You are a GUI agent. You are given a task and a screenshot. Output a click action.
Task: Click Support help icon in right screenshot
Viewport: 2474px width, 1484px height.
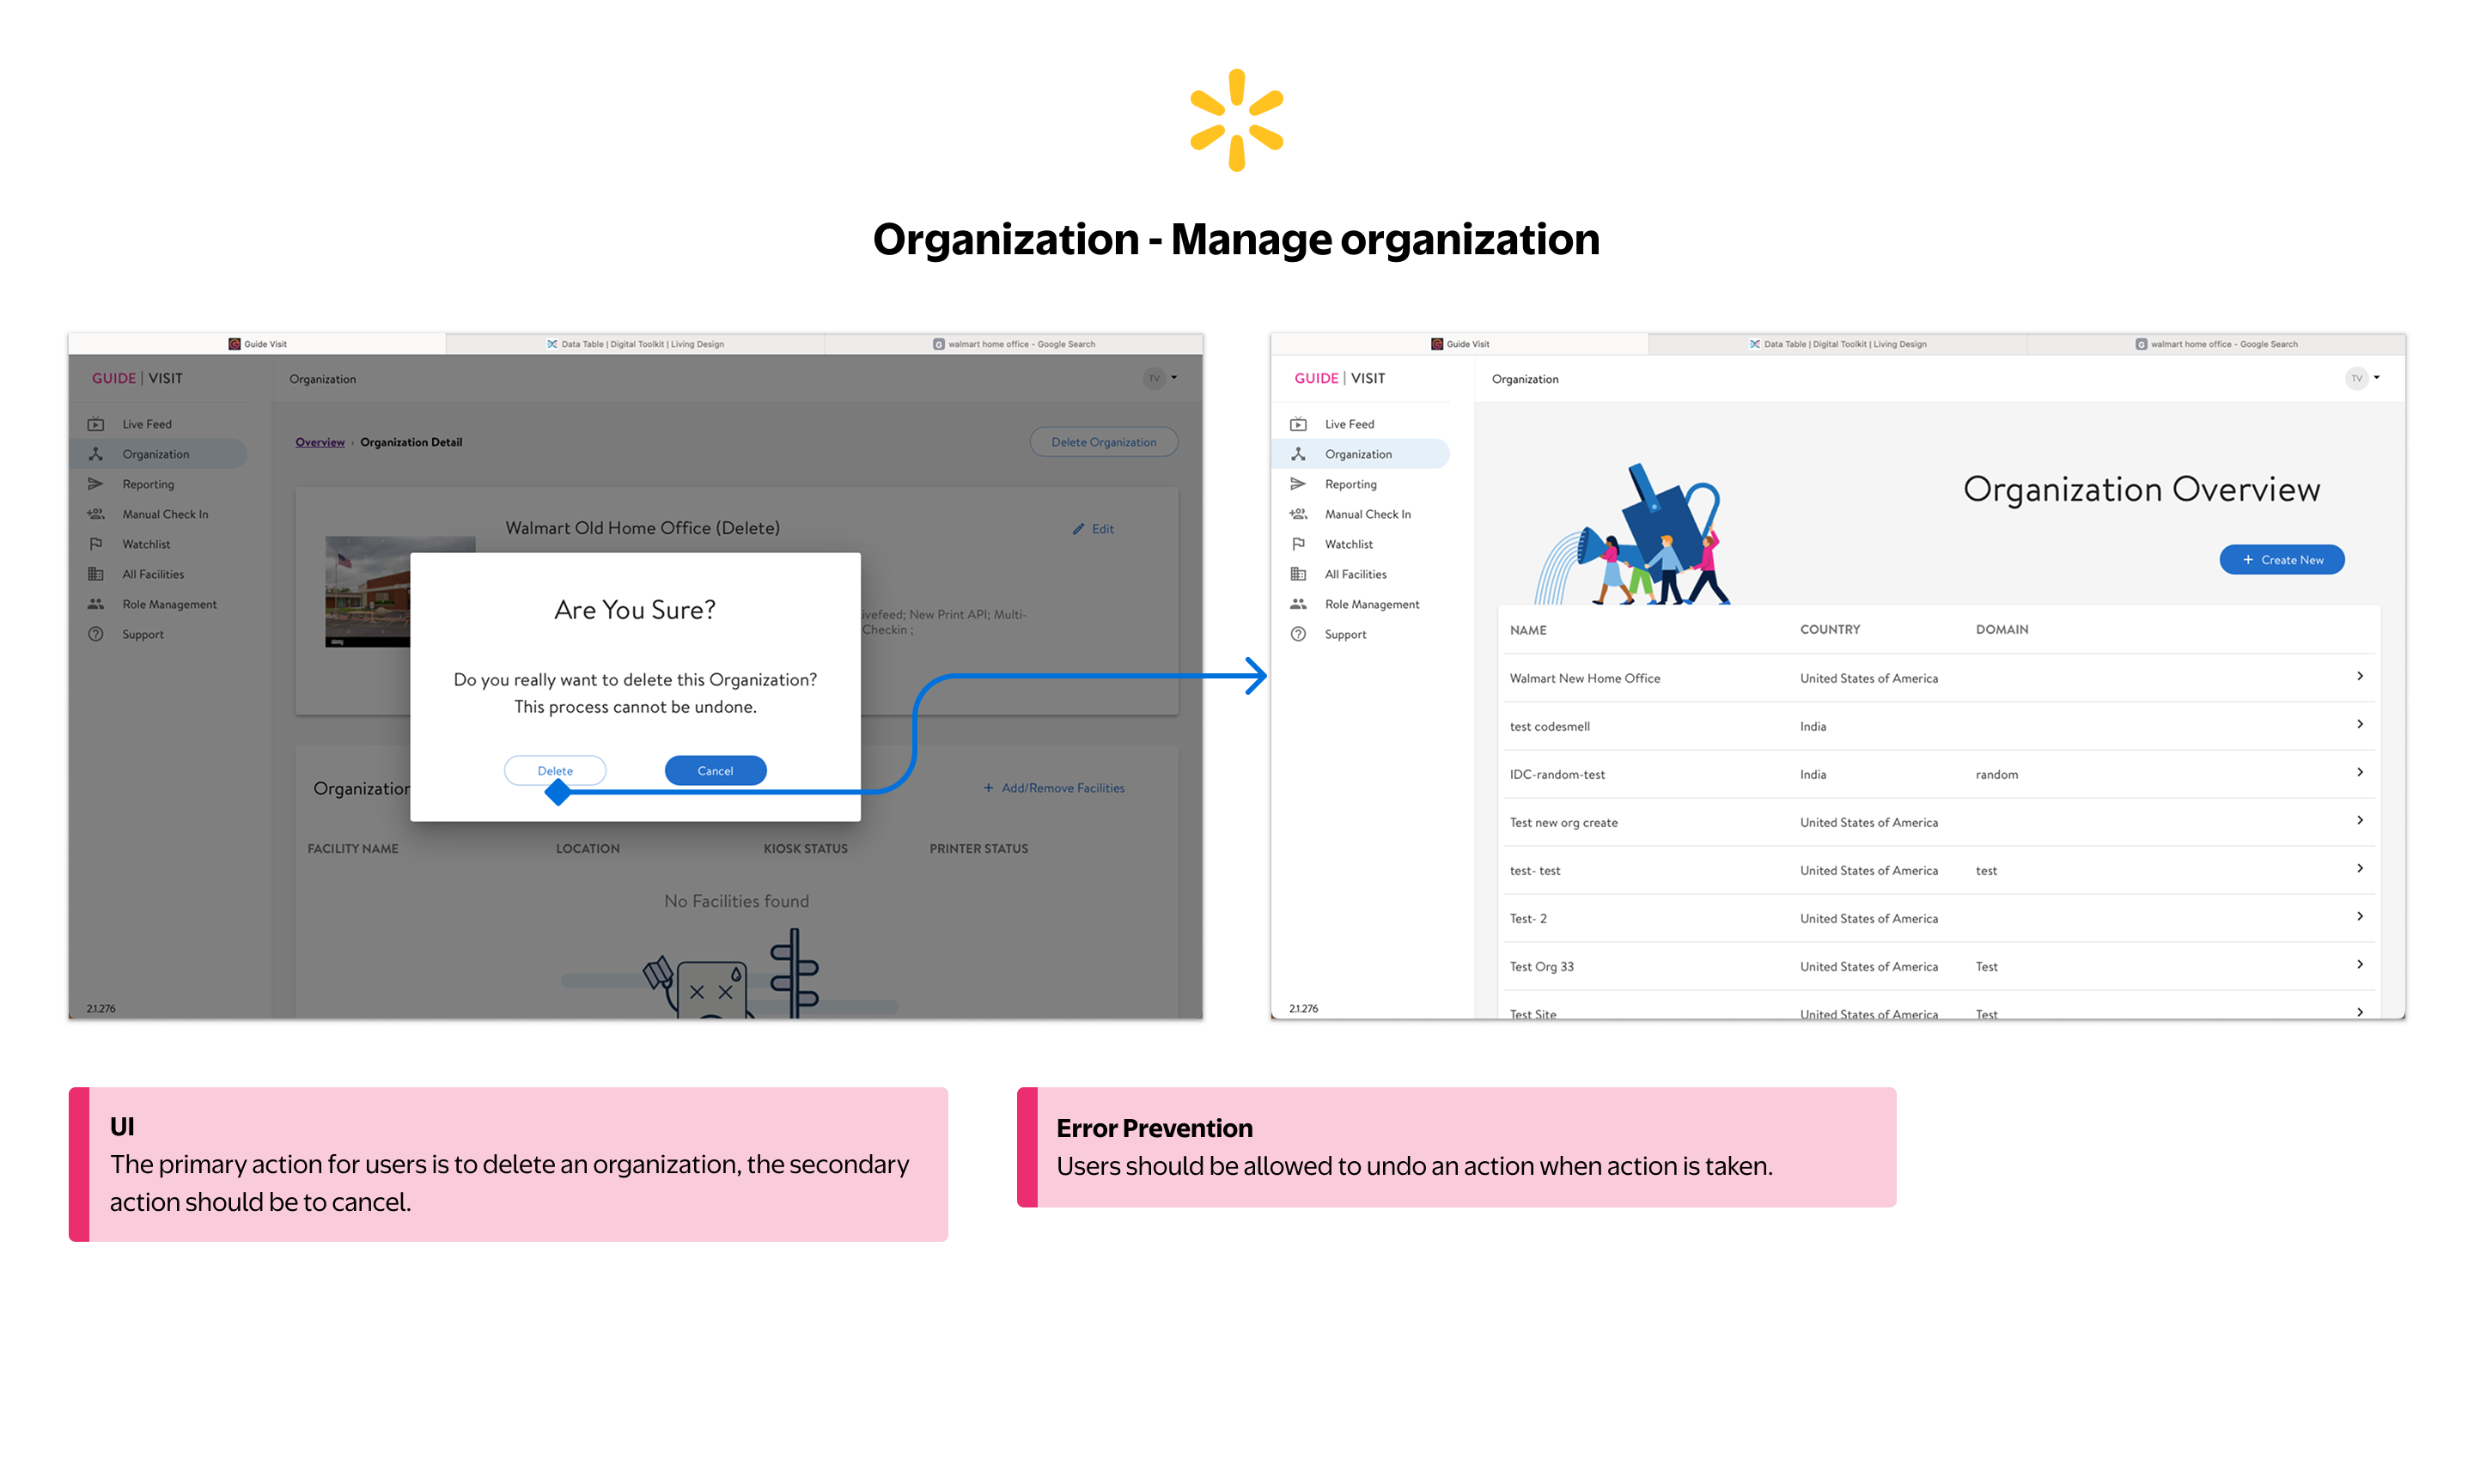point(1298,634)
